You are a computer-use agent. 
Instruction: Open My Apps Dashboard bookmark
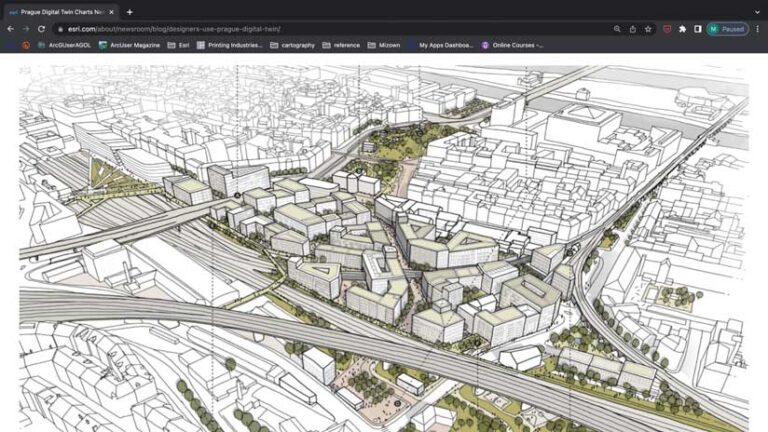(440, 45)
